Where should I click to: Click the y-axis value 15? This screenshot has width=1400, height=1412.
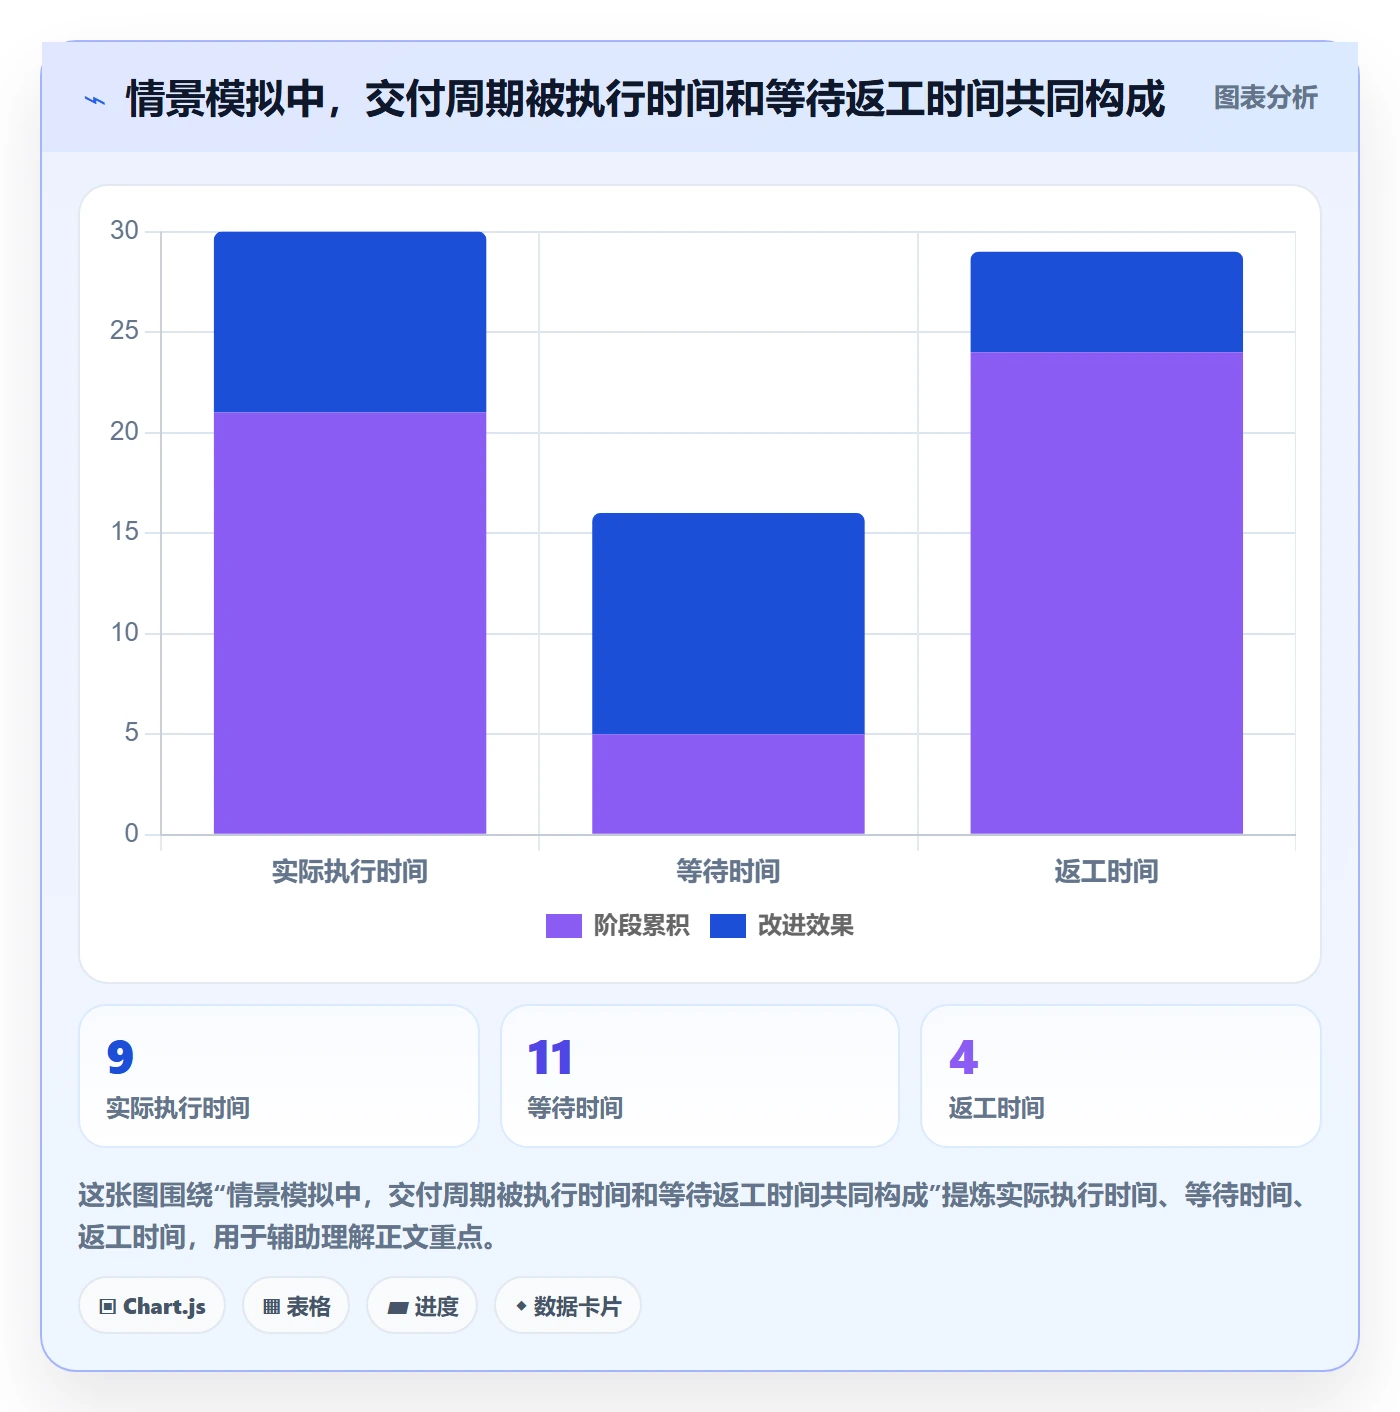pyautogui.click(x=124, y=532)
